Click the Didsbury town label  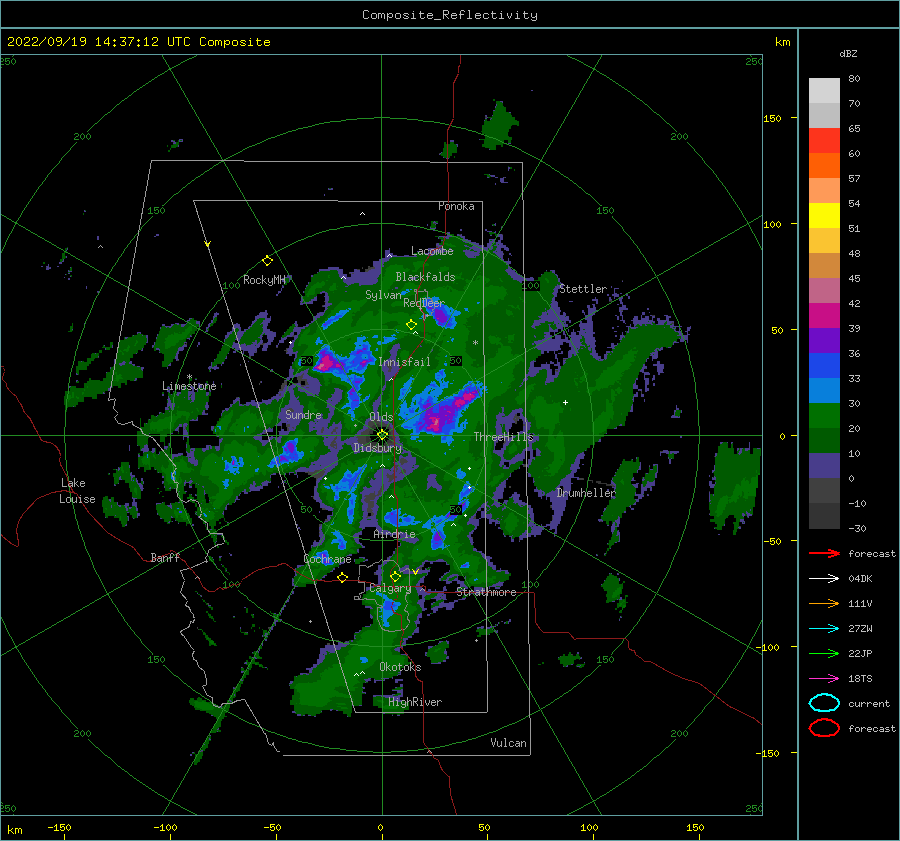377,448
